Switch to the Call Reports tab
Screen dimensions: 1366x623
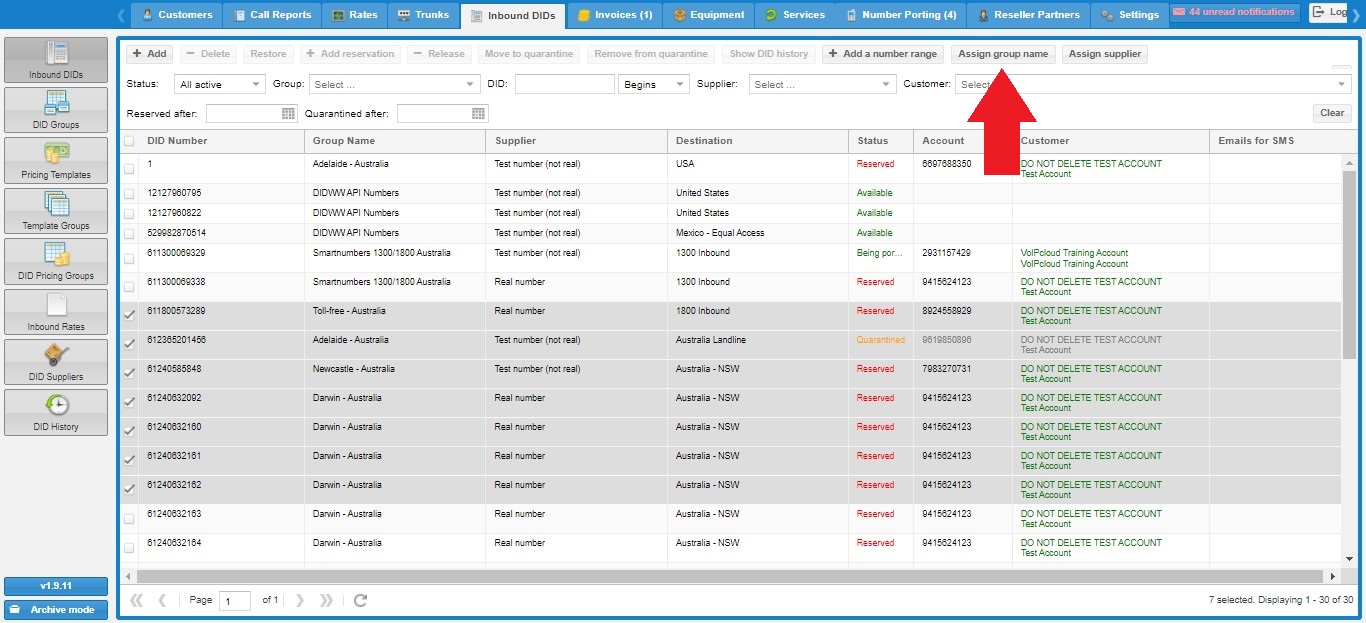[x=271, y=15]
